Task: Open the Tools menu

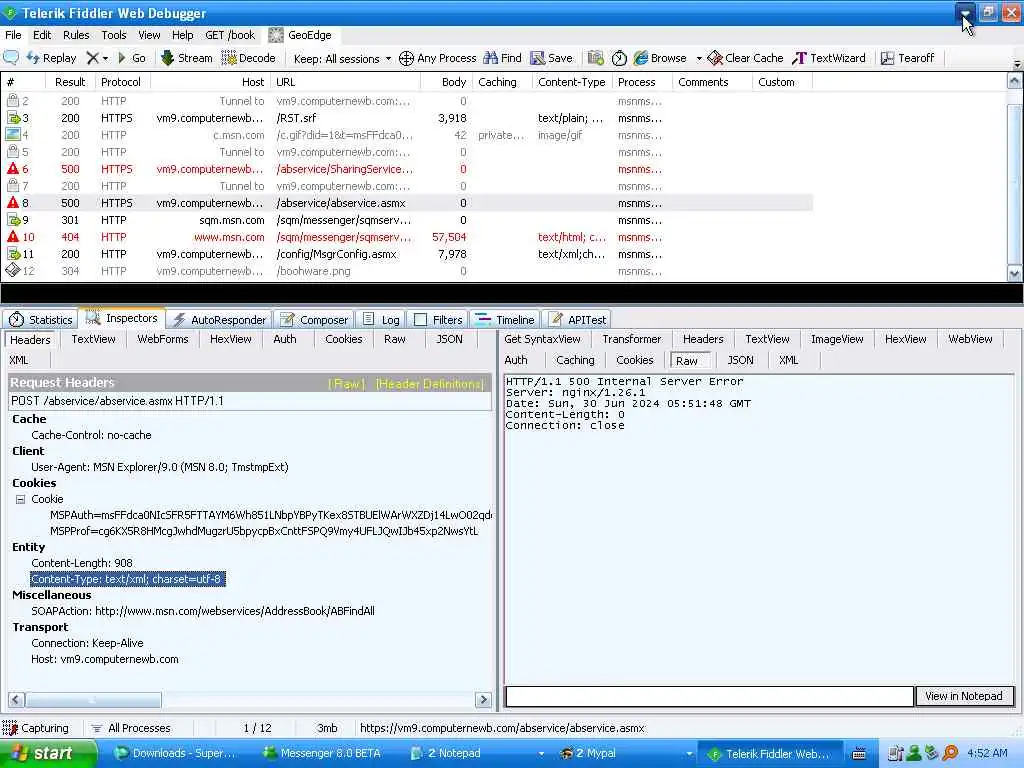Action: pos(114,35)
